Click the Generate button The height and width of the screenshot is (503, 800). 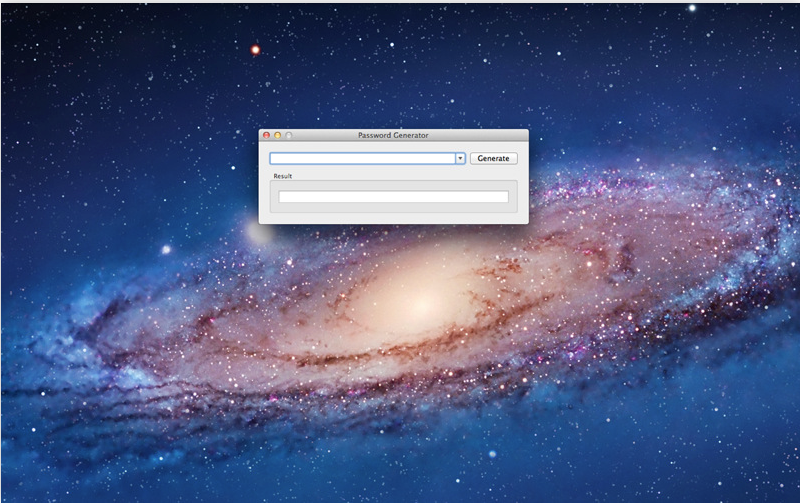click(493, 158)
